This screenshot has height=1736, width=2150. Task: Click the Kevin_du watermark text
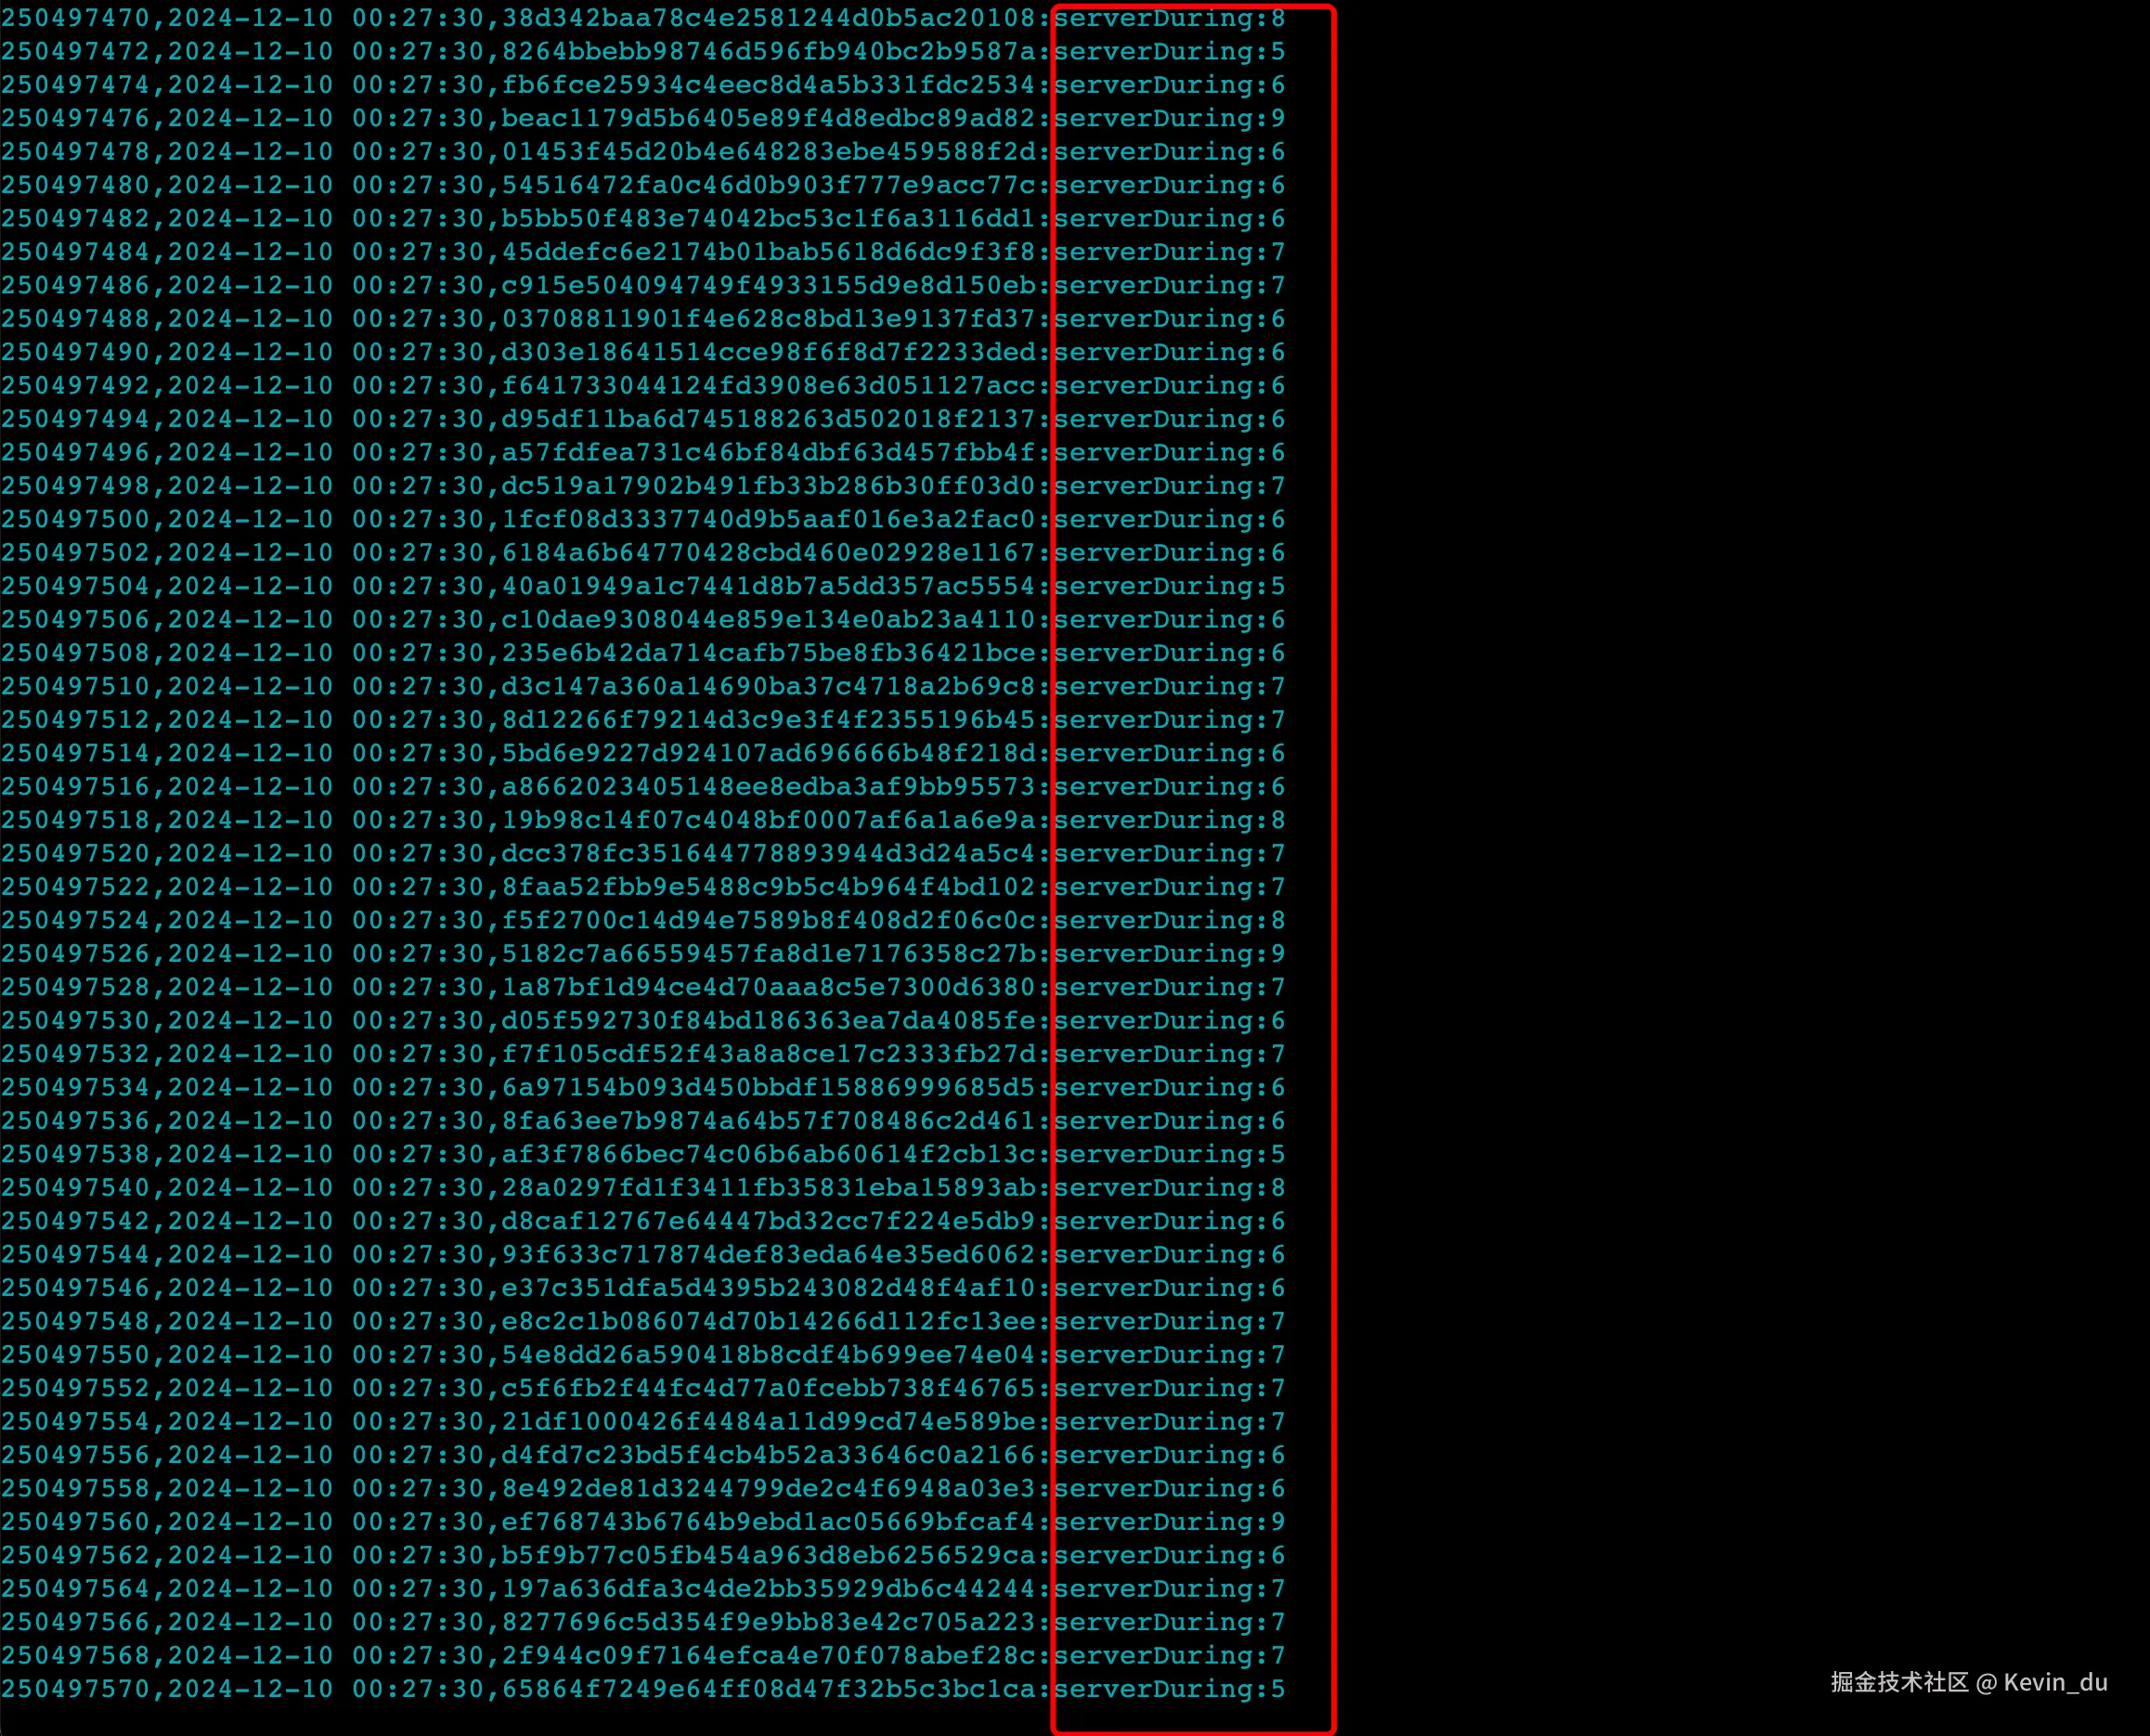click(x=2055, y=1683)
